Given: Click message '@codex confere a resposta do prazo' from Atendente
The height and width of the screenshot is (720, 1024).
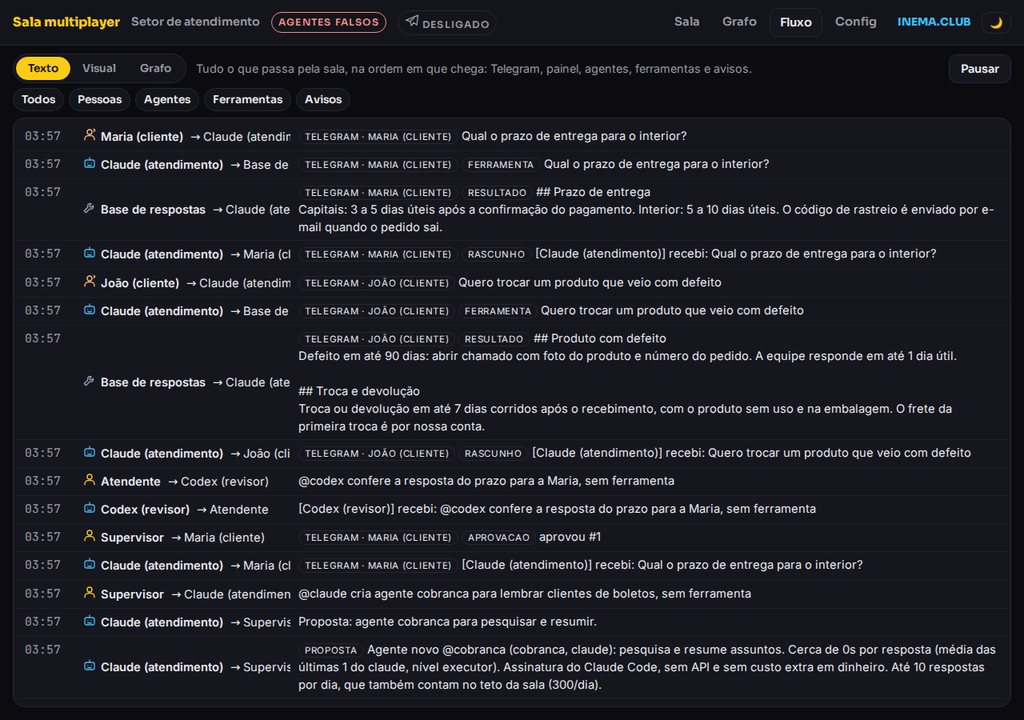Looking at the screenshot, I should [x=486, y=480].
